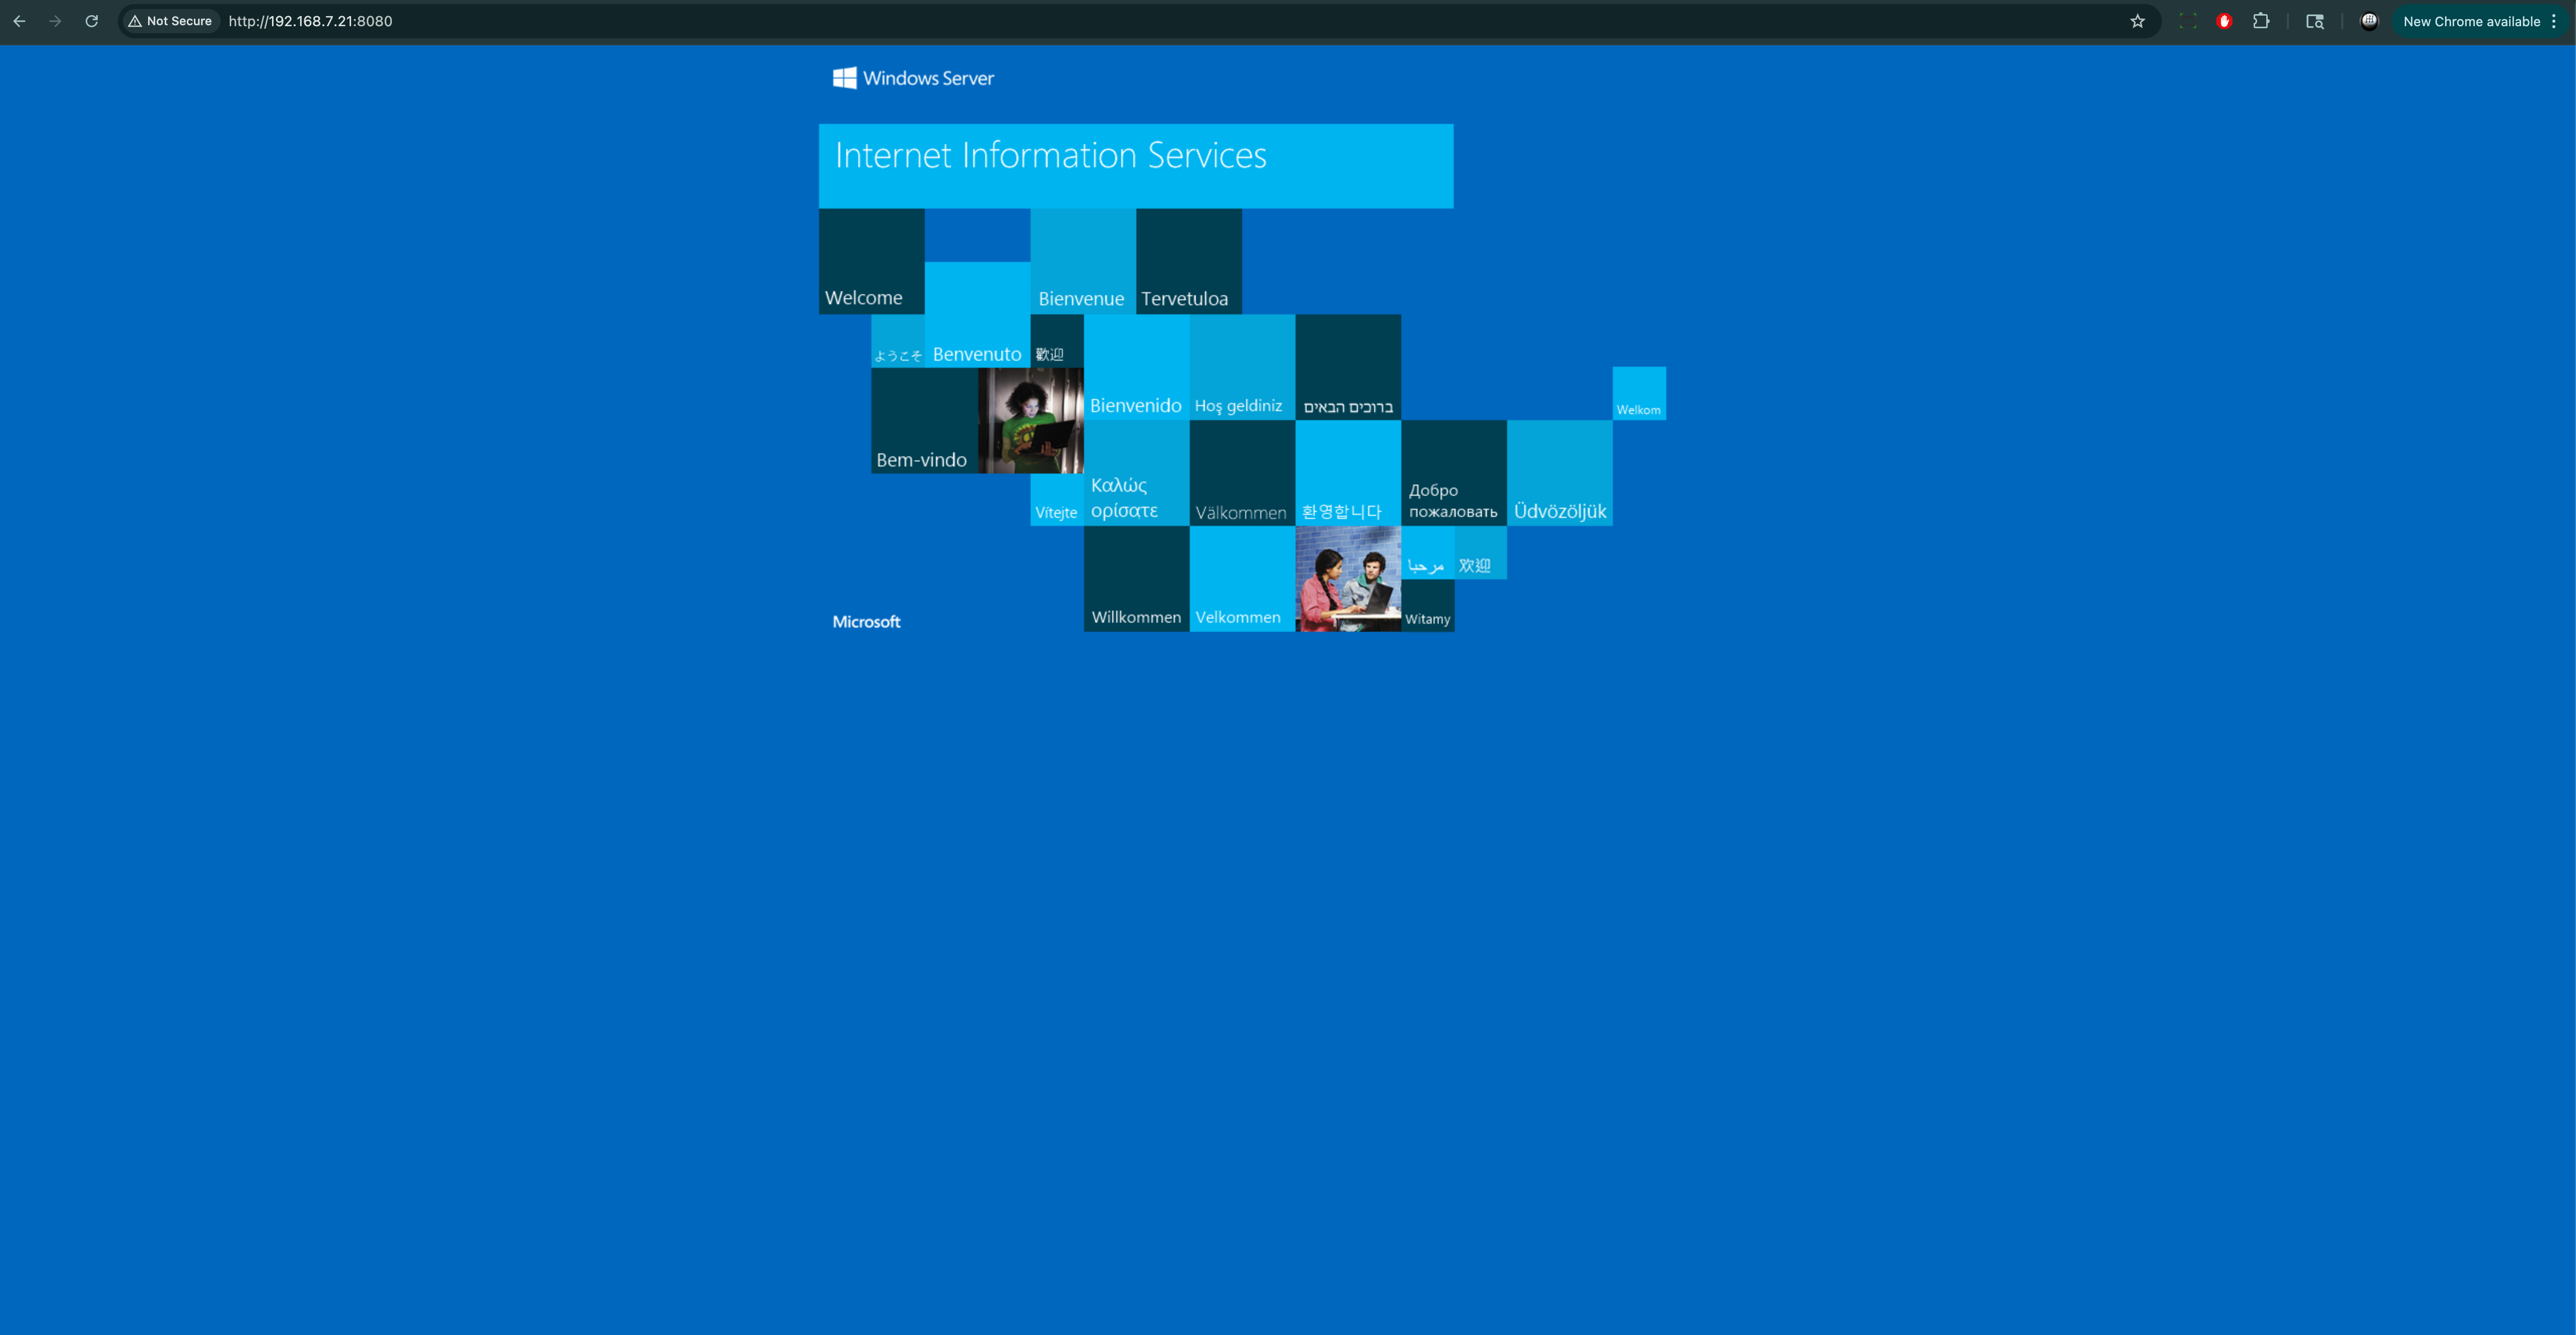Image resolution: width=2576 pixels, height=1335 pixels.
Task: Click the small Welkom tile
Action: point(1639,393)
